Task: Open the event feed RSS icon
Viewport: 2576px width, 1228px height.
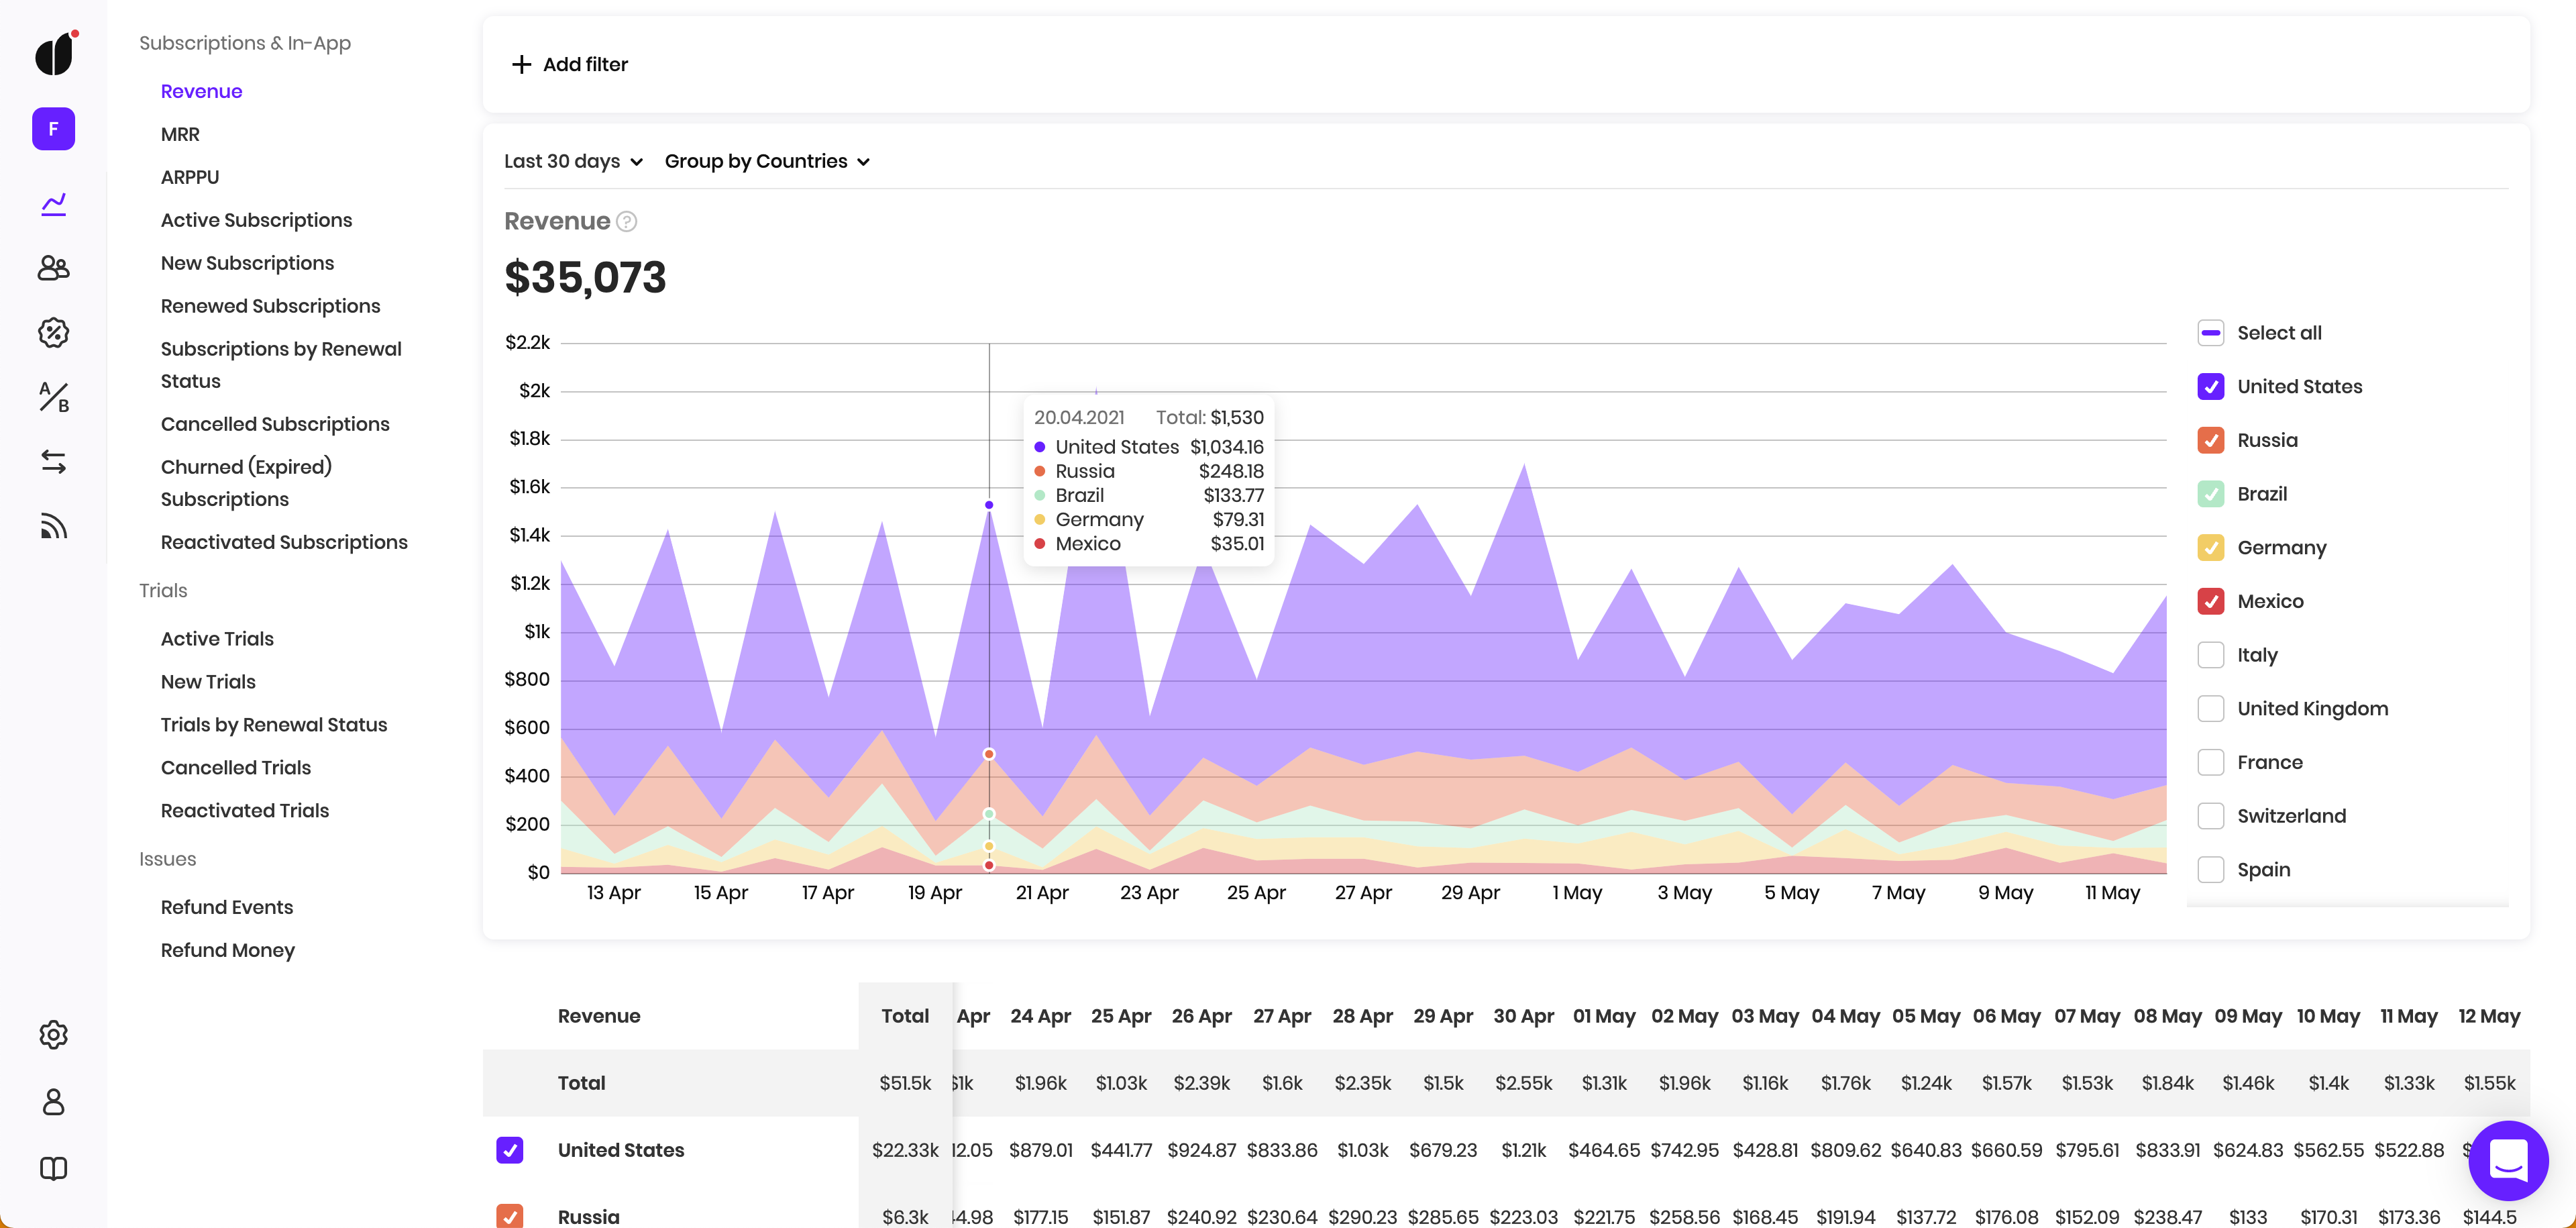Action: pyautogui.click(x=54, y=526)
